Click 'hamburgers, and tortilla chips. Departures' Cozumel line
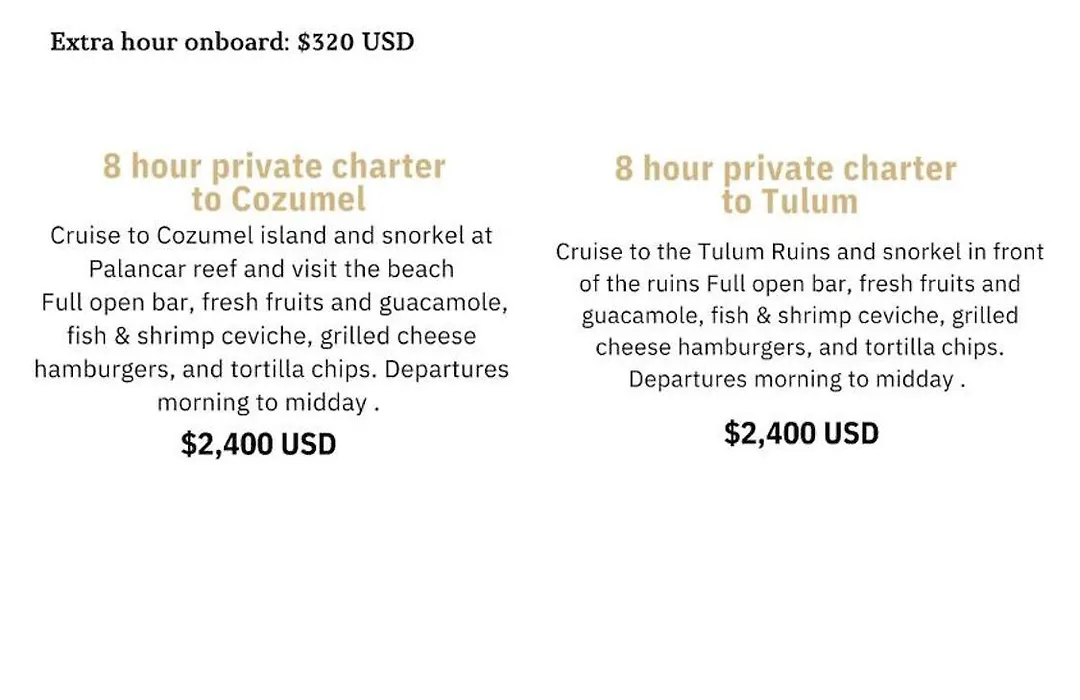The width and height of the screenshot is (1080, 700). click(x=271, y=369)
